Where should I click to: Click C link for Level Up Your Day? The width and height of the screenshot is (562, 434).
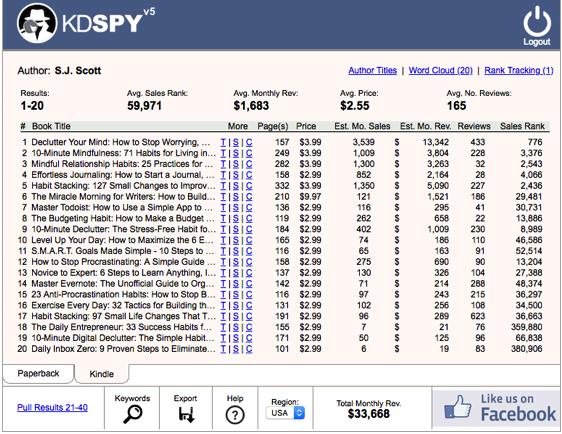coord(249,240)
